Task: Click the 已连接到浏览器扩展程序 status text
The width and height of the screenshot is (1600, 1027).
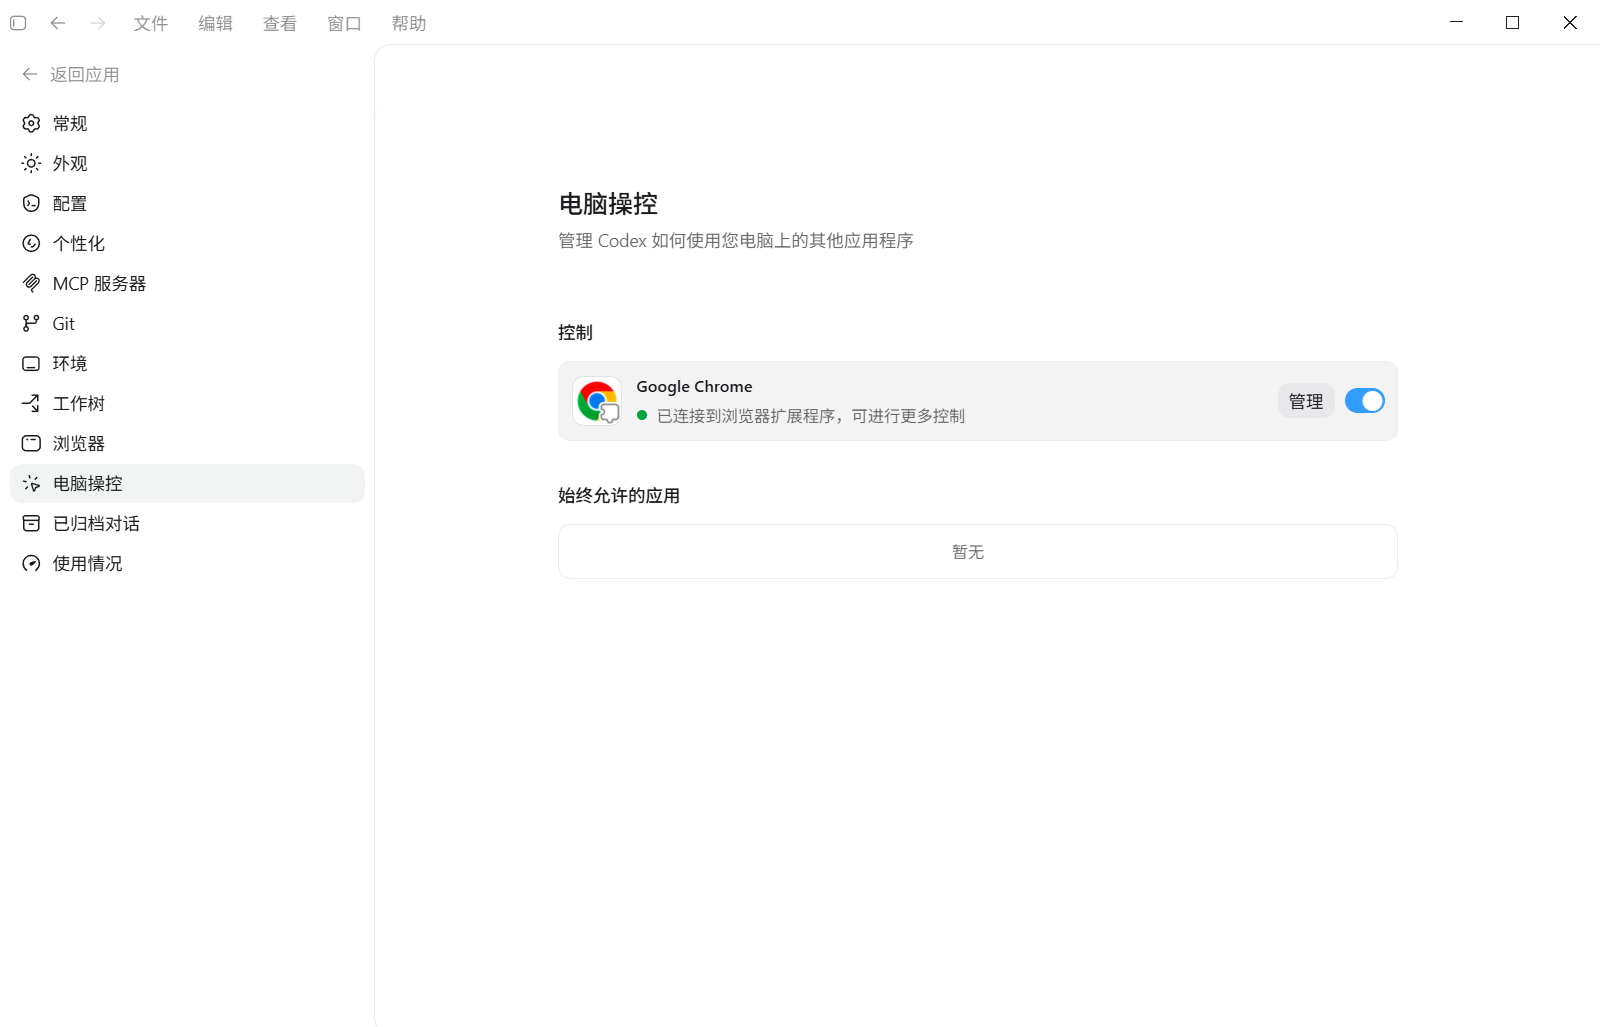Action: point(810,416)
